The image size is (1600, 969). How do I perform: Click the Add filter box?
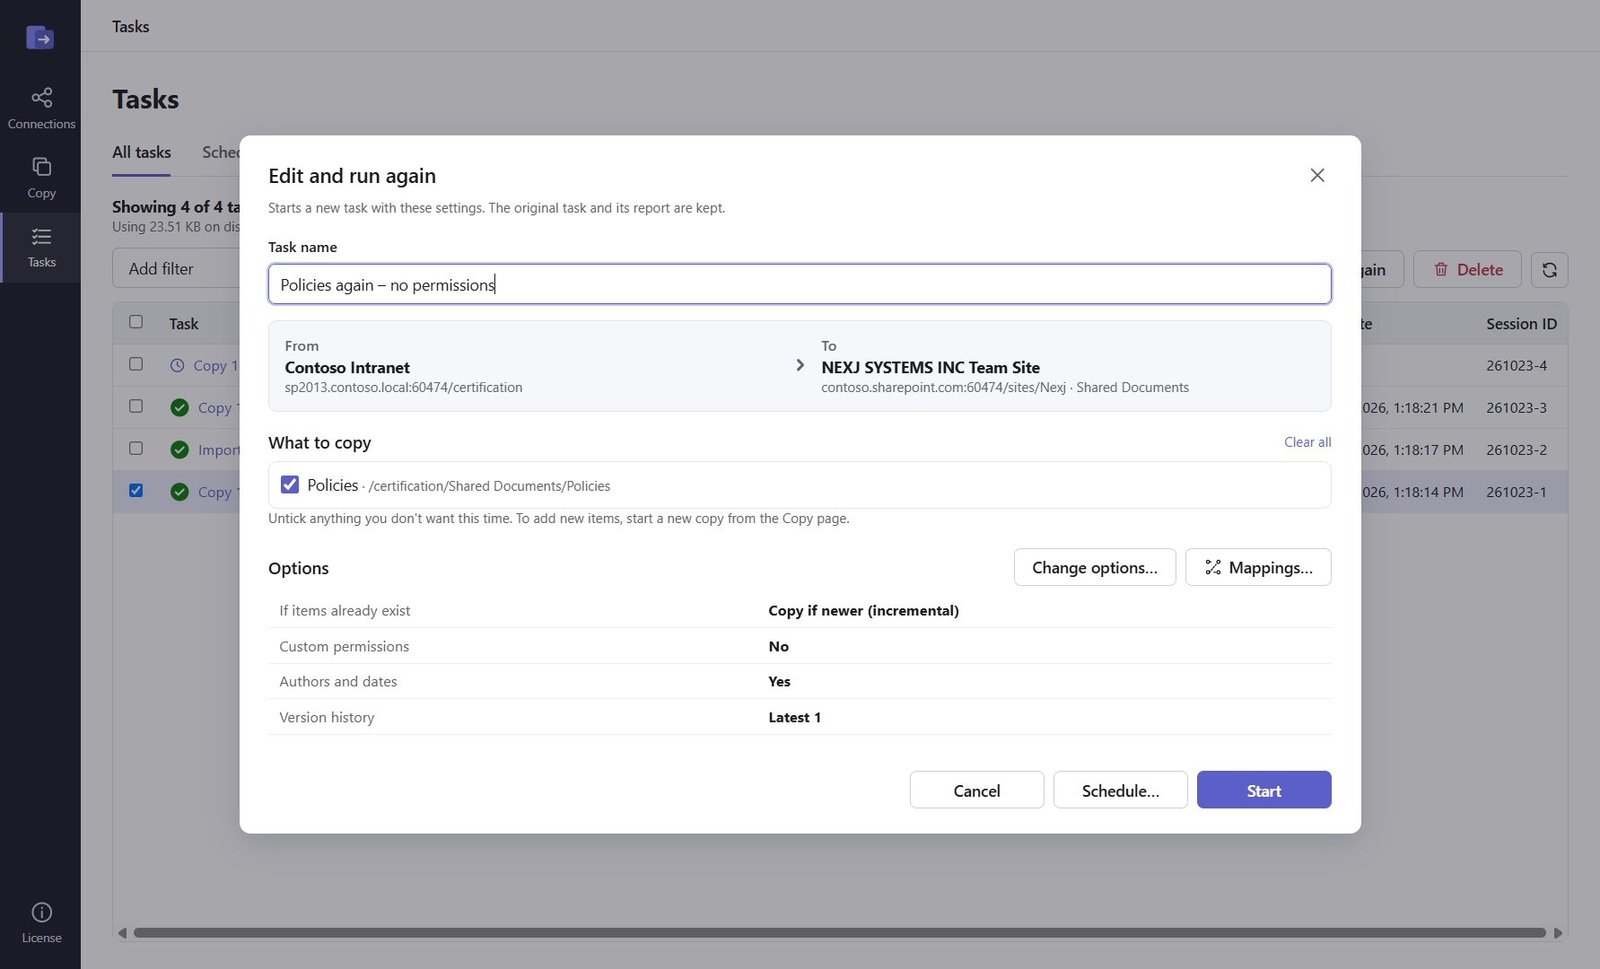pos(176,269)
